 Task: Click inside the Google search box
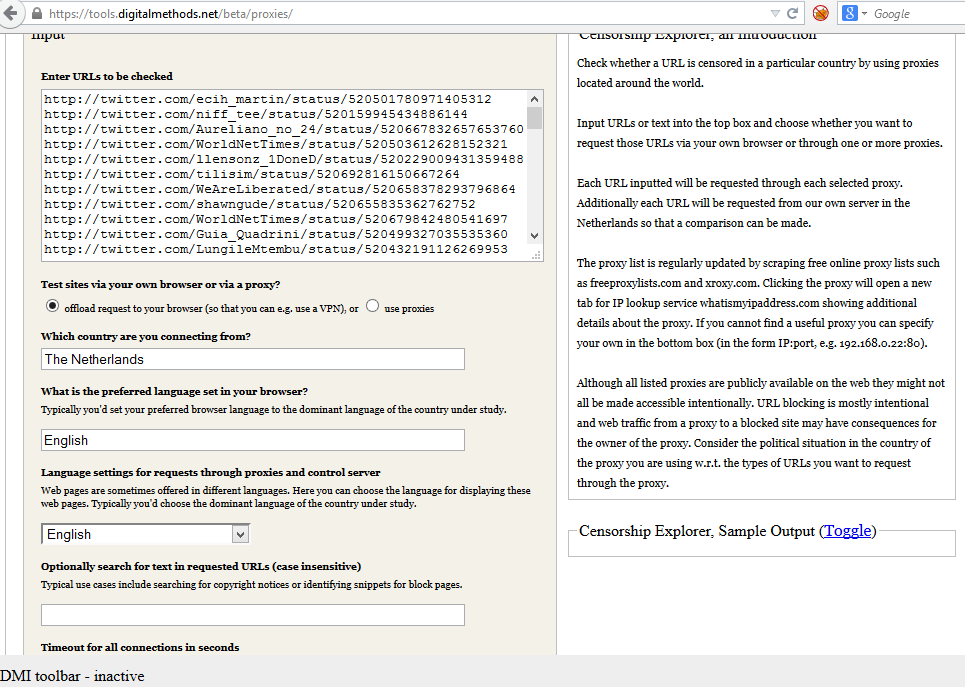(x=919, y=14)
